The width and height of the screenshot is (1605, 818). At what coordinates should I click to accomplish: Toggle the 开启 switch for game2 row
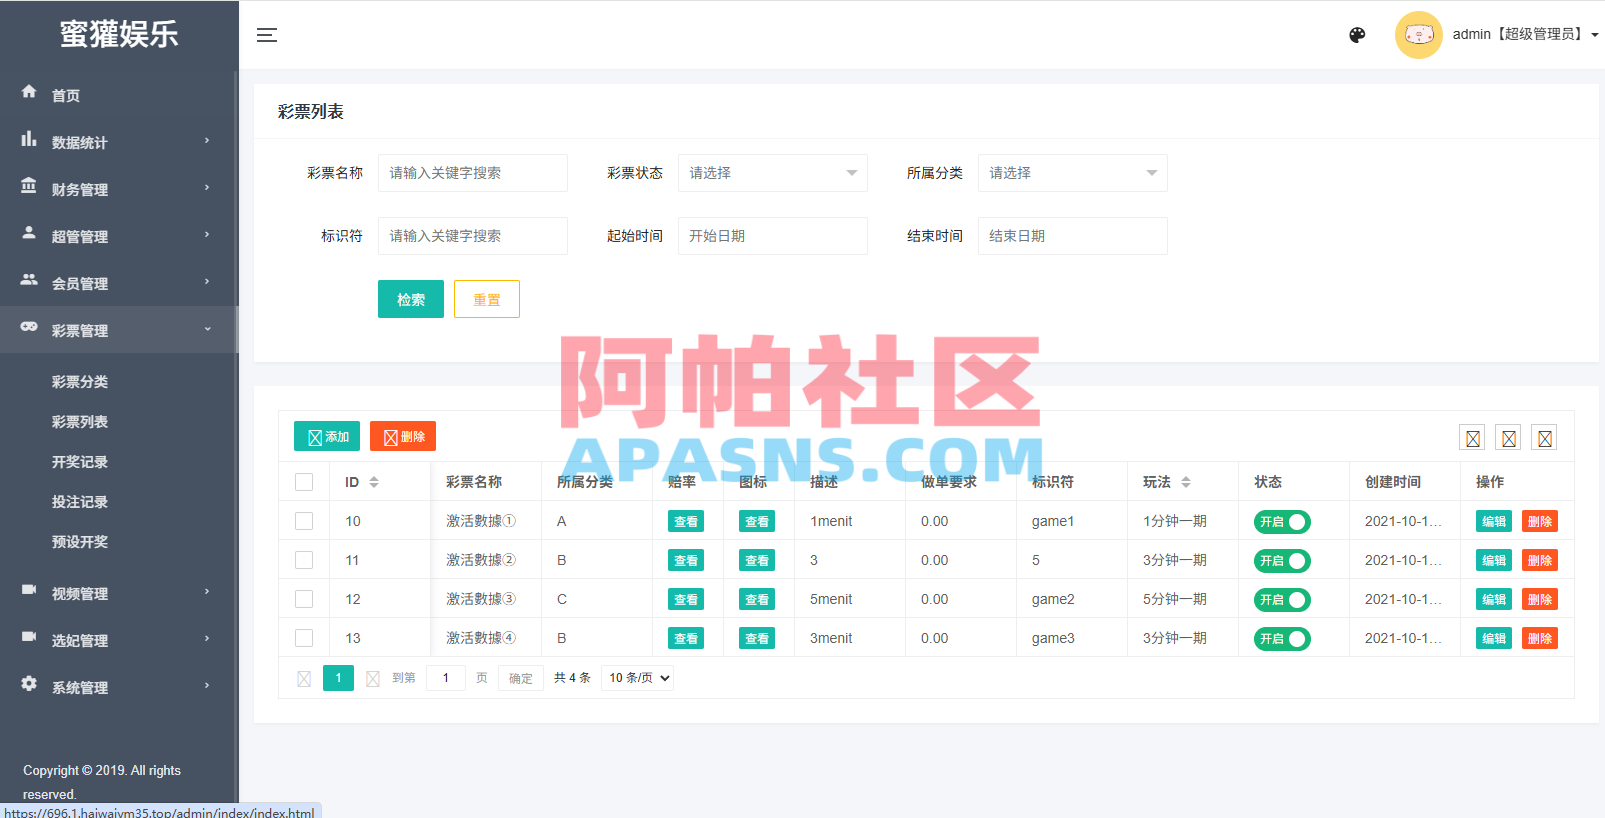point(1282,600)
